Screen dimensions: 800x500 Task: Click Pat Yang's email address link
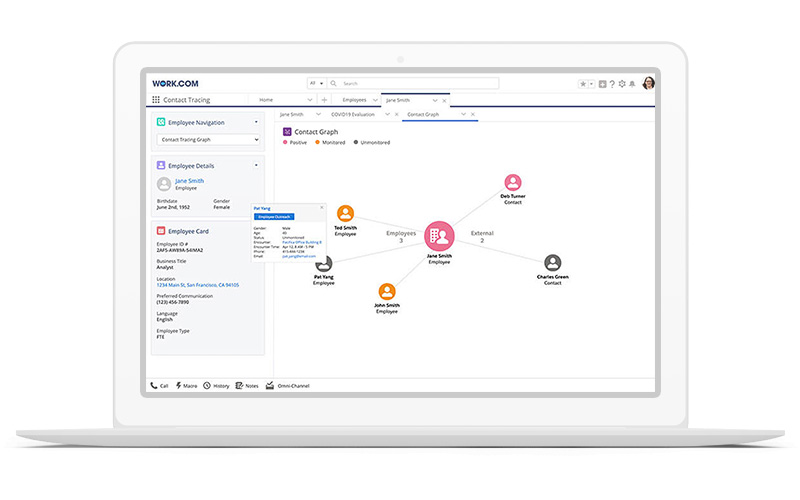tap(299, 256)
